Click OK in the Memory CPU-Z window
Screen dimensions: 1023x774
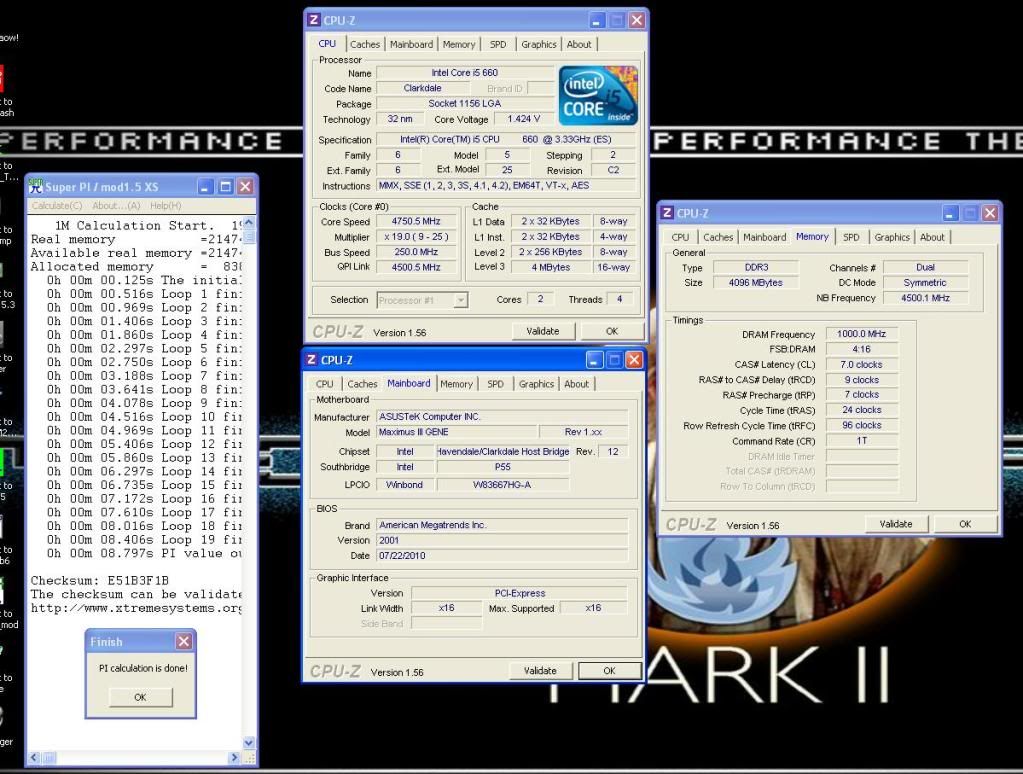[x=964, y=524]
